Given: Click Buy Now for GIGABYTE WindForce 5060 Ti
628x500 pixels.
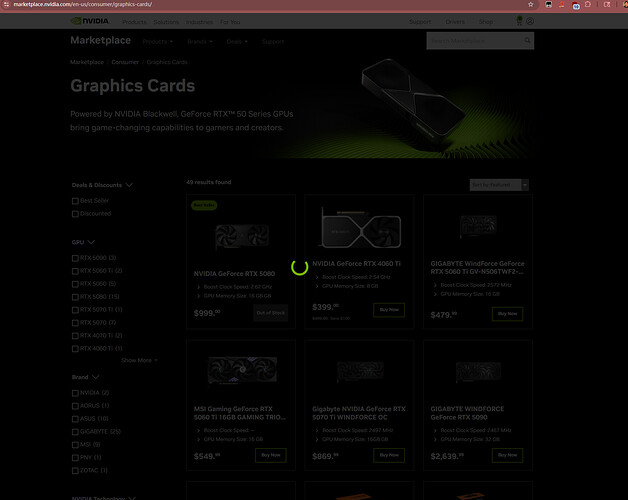Looking at the screenshot, I should click(507, 314).
